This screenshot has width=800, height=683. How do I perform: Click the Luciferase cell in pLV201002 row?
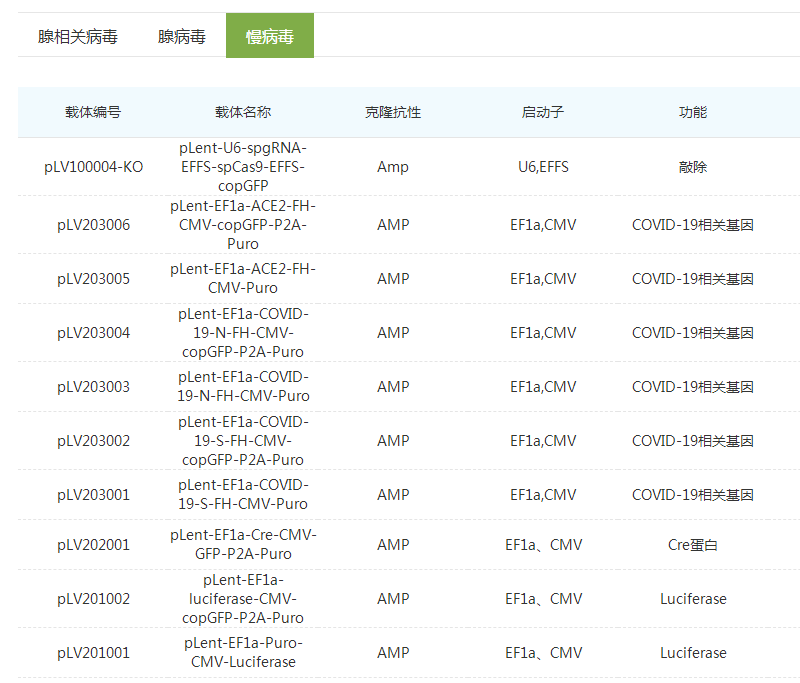693,599
